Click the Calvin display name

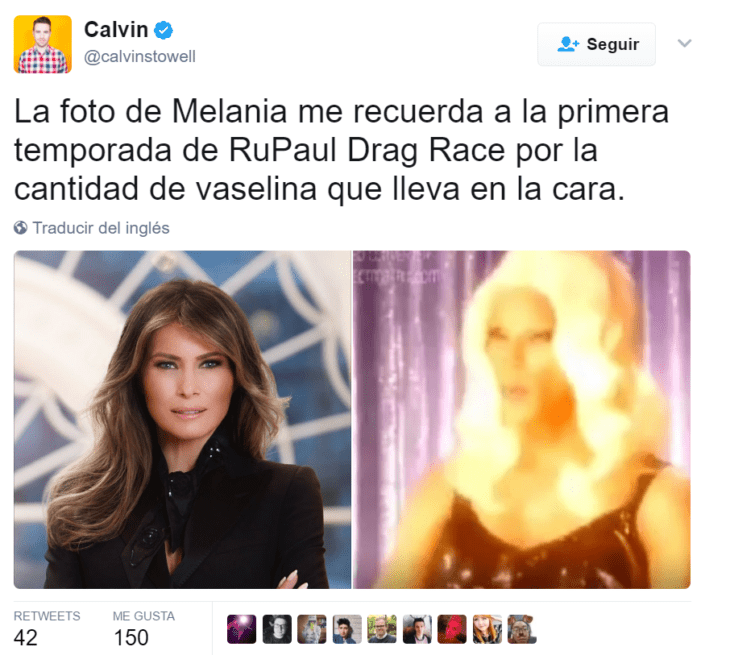tap(116, 30)
